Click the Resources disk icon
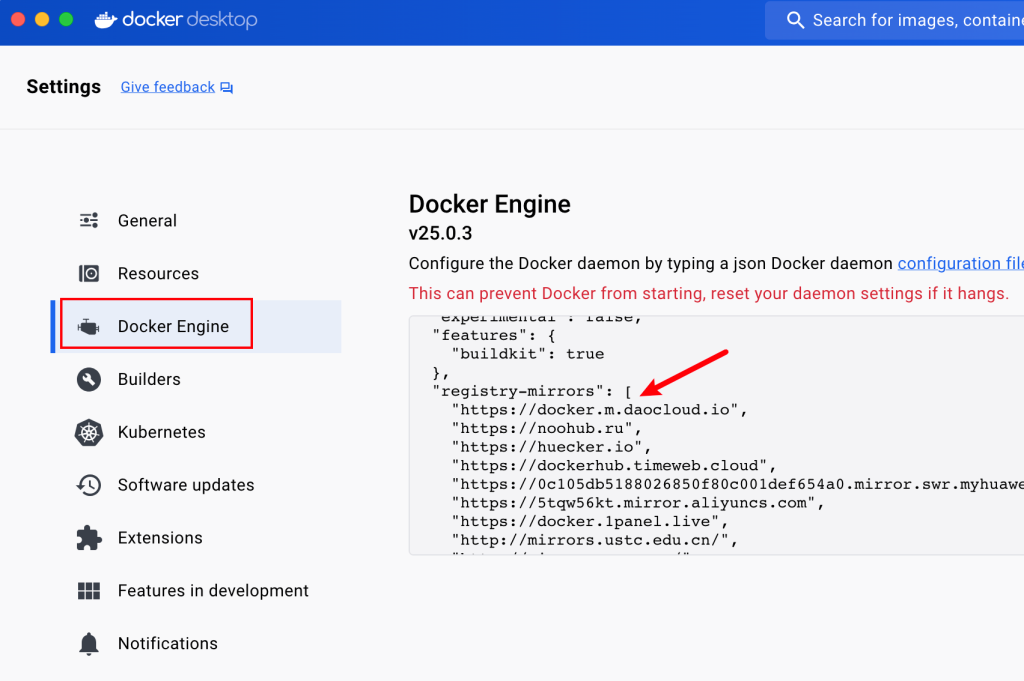Viewport: 1024px width, 681px height. (x=89, y=274)
